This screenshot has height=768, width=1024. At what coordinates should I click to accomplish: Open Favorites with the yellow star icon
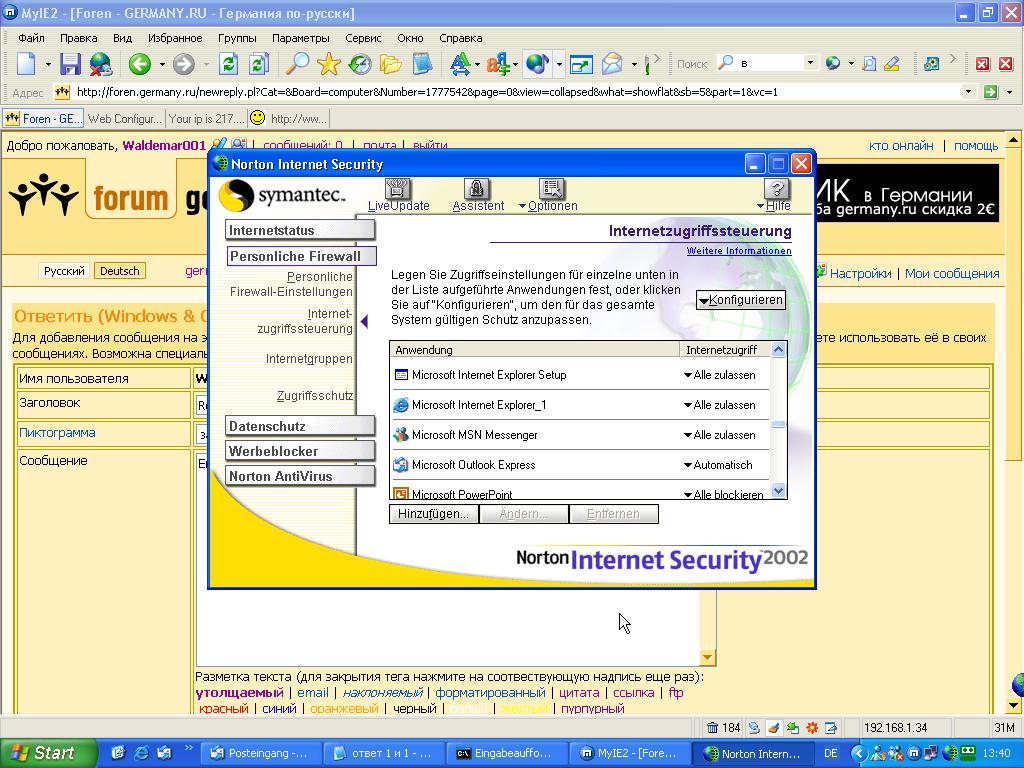(x=328, y=64)
